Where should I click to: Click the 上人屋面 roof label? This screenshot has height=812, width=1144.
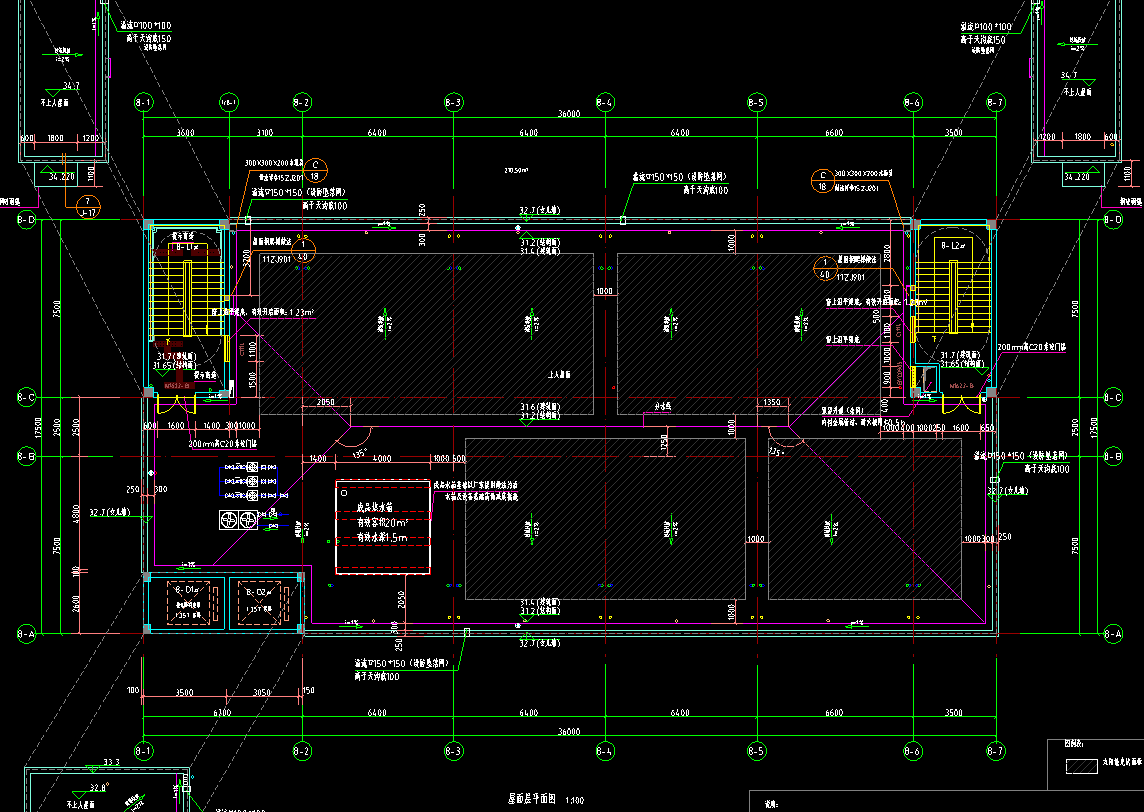[560, 375]
